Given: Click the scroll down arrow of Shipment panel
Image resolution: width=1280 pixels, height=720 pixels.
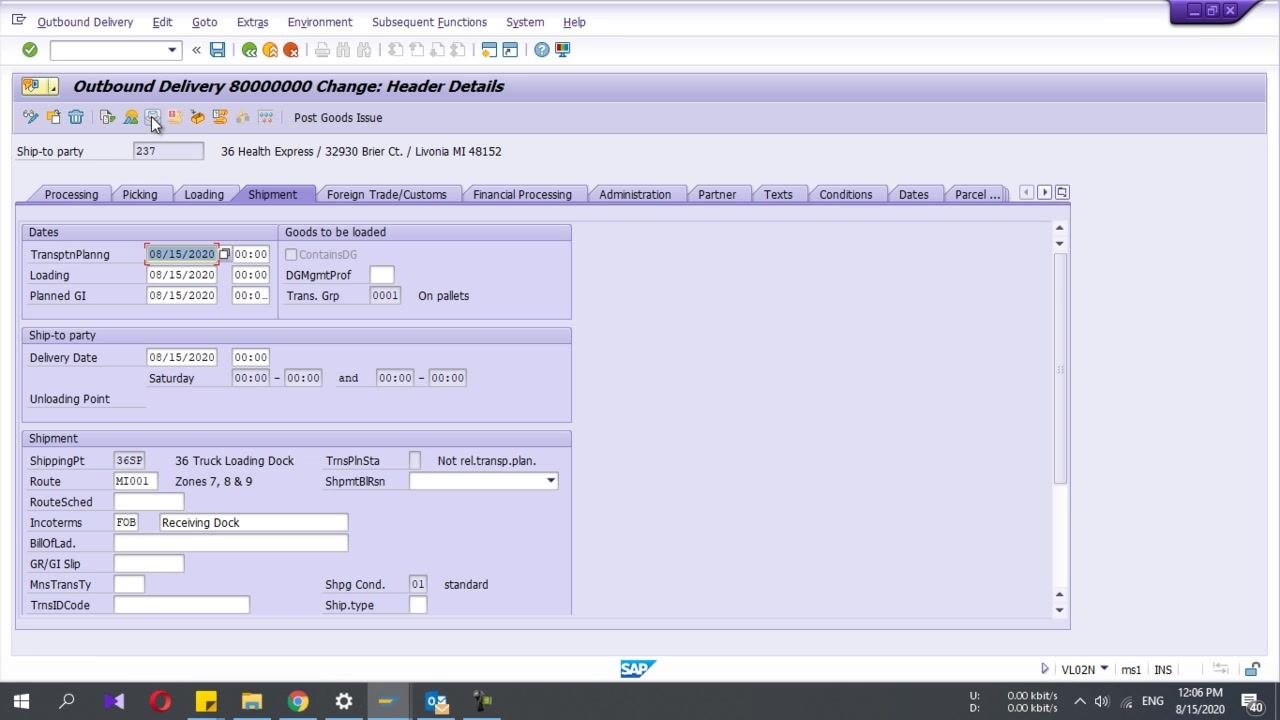Looking at the screenshot, I should [x=1059, y=610].
